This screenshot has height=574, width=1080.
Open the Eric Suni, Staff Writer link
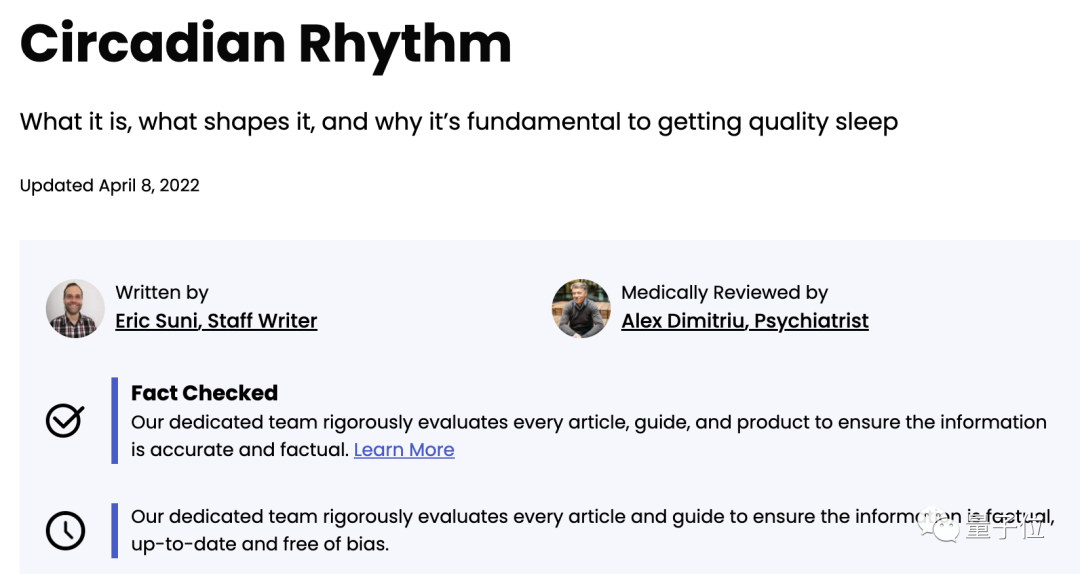point(216,321)
